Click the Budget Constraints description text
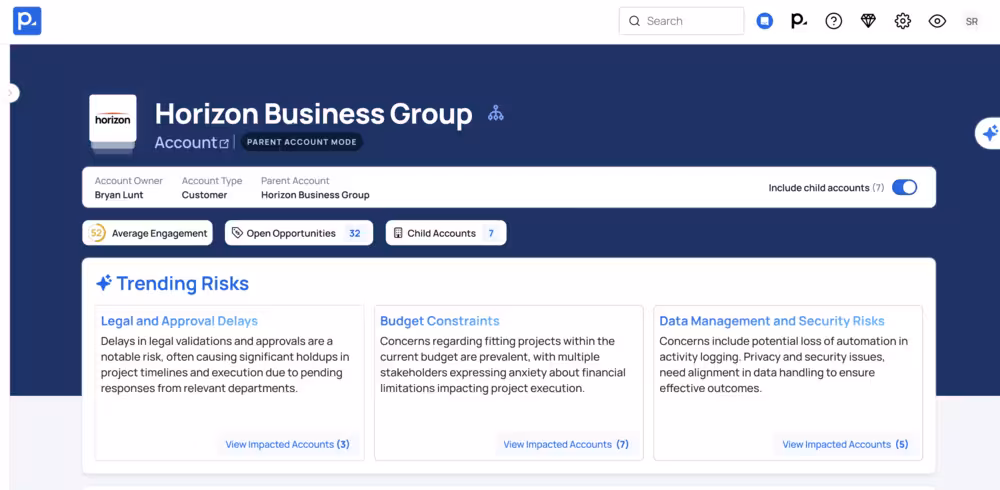 point(503,365)
